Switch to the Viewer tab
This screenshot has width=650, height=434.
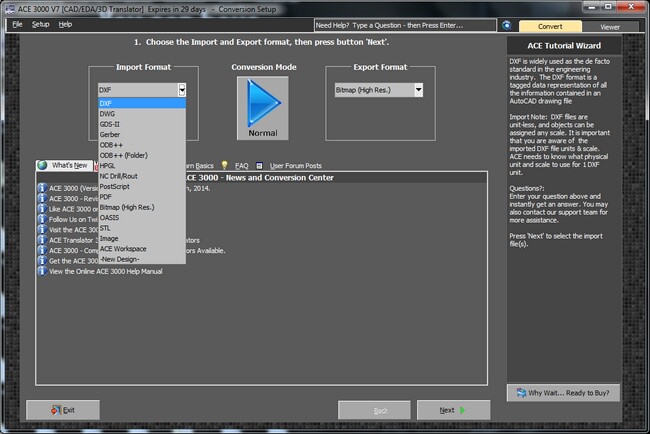tap(610, 27)
